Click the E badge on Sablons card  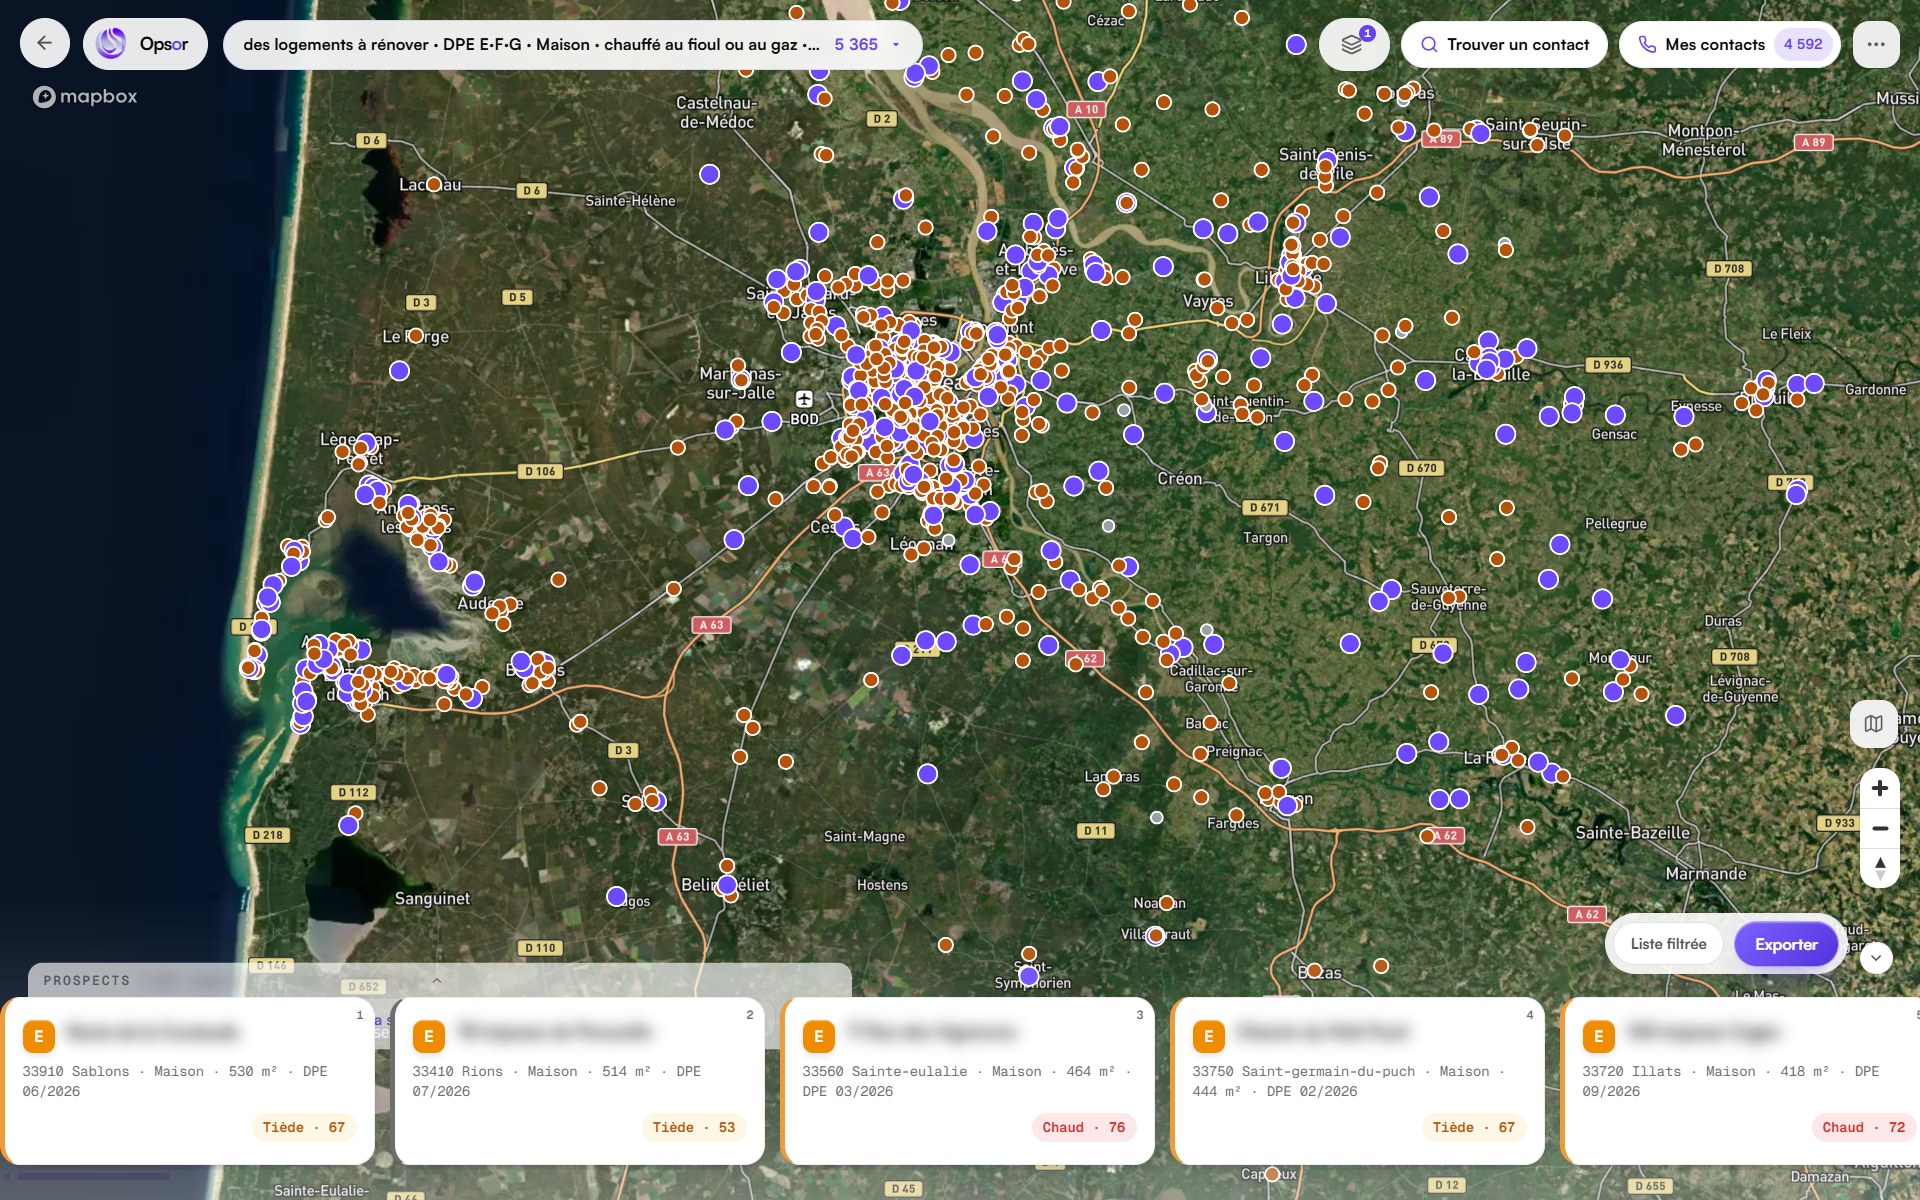[39, 1036]
